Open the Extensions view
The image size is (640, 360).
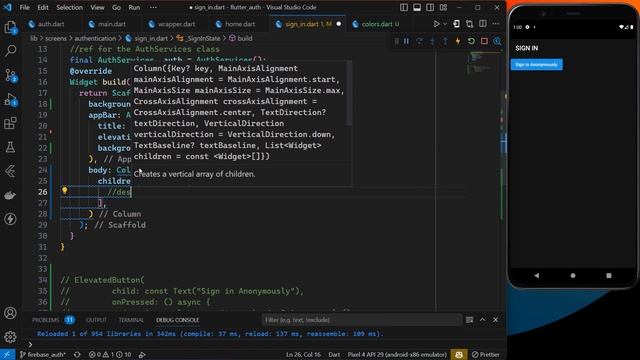pyautogui.click(x=10, y=123)
